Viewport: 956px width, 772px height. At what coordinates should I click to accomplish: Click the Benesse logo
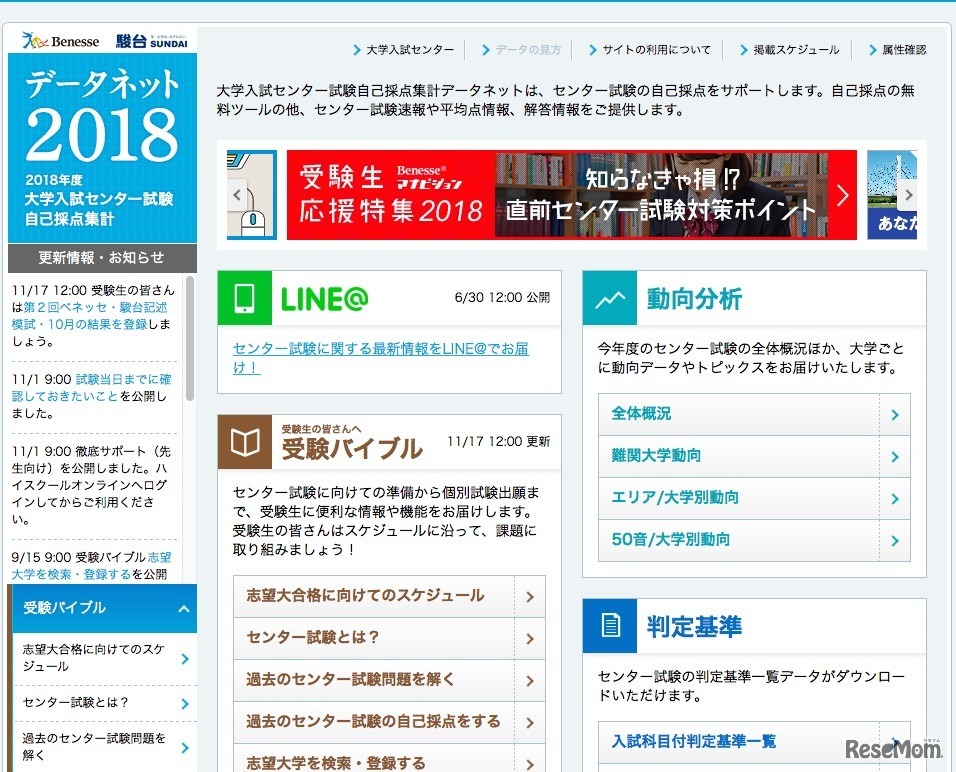[x=60, y=41]
